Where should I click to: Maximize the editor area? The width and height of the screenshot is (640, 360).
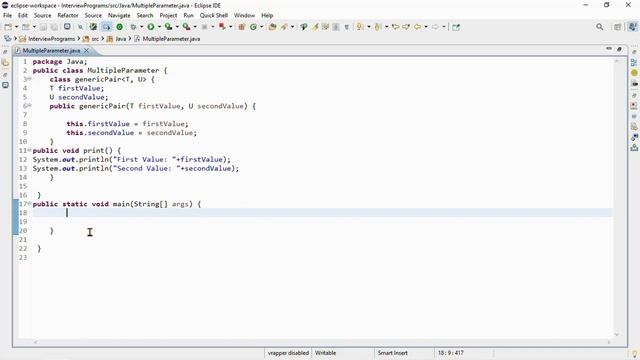[619, 49]
